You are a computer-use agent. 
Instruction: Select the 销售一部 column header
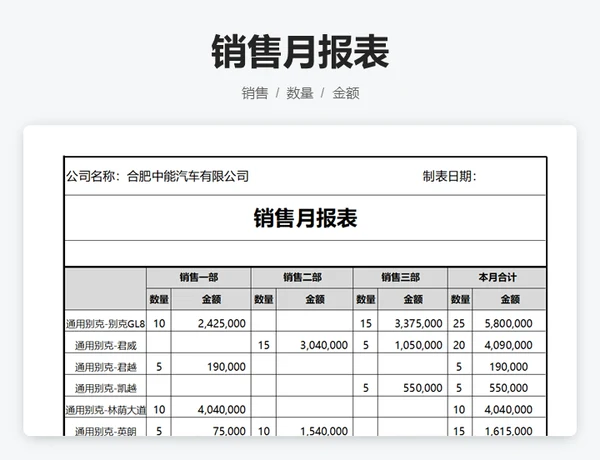pos(199,277)
